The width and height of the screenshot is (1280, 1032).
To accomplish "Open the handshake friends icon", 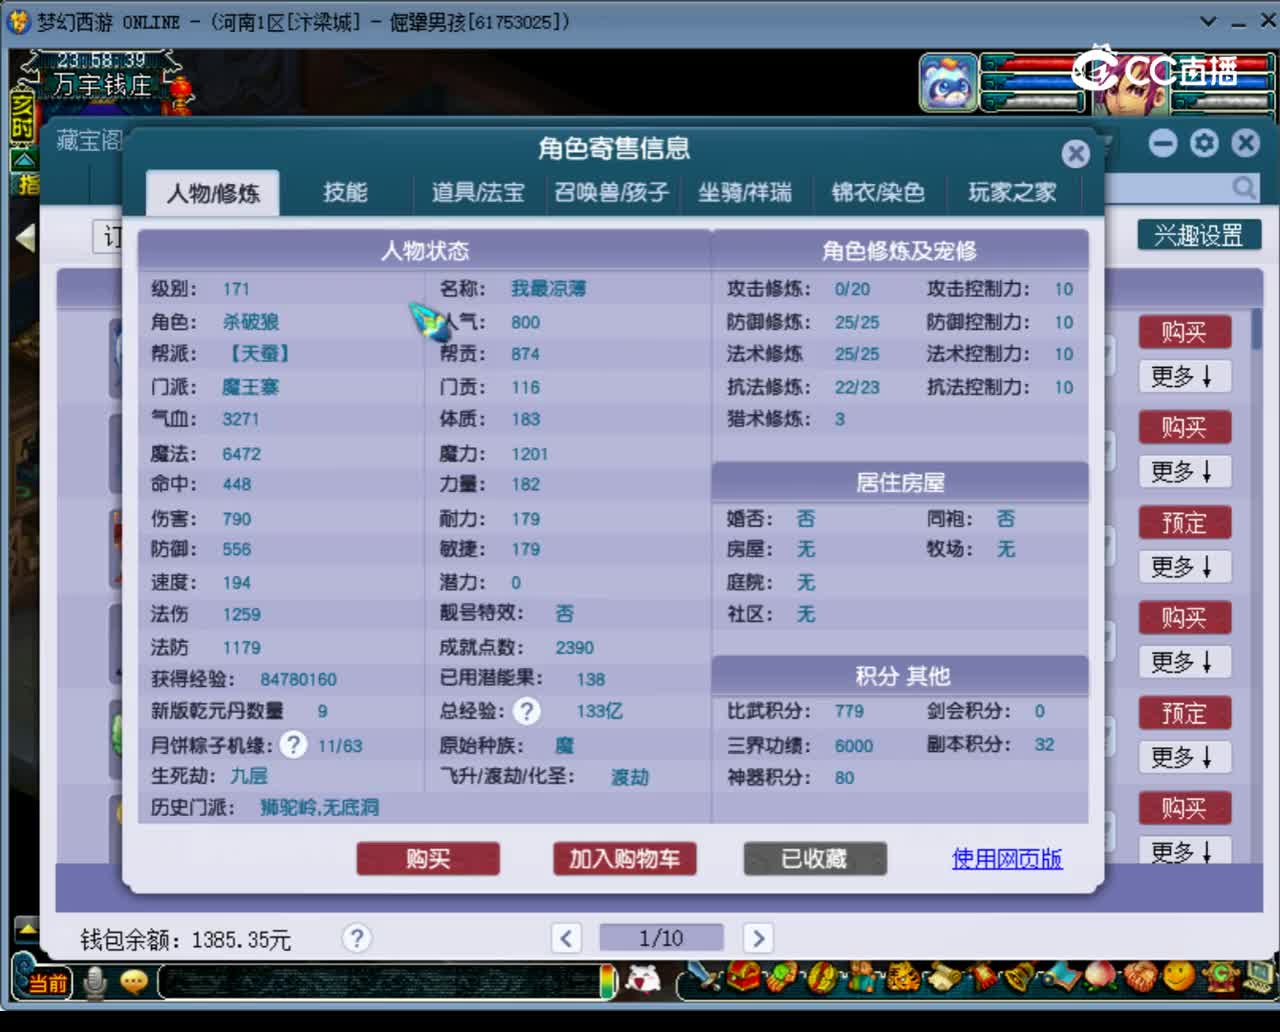I will (1140, 976).
